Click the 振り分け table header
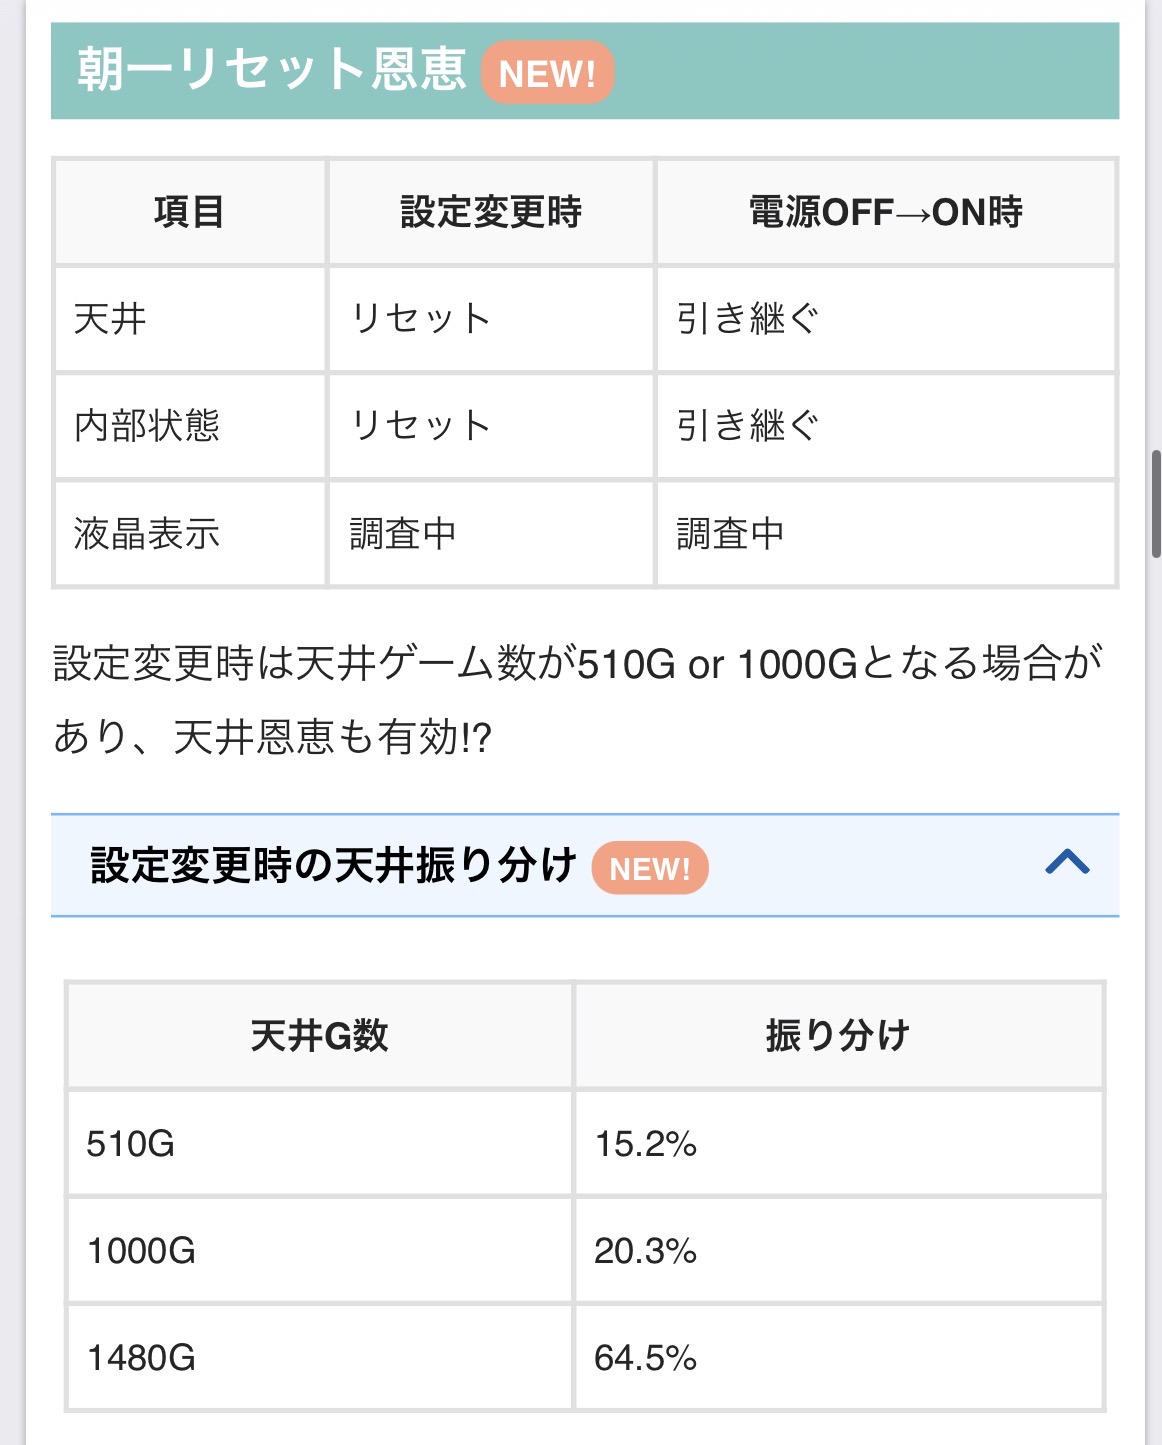Screen dimensions: 1162x1445 (x=838, y=1036)
